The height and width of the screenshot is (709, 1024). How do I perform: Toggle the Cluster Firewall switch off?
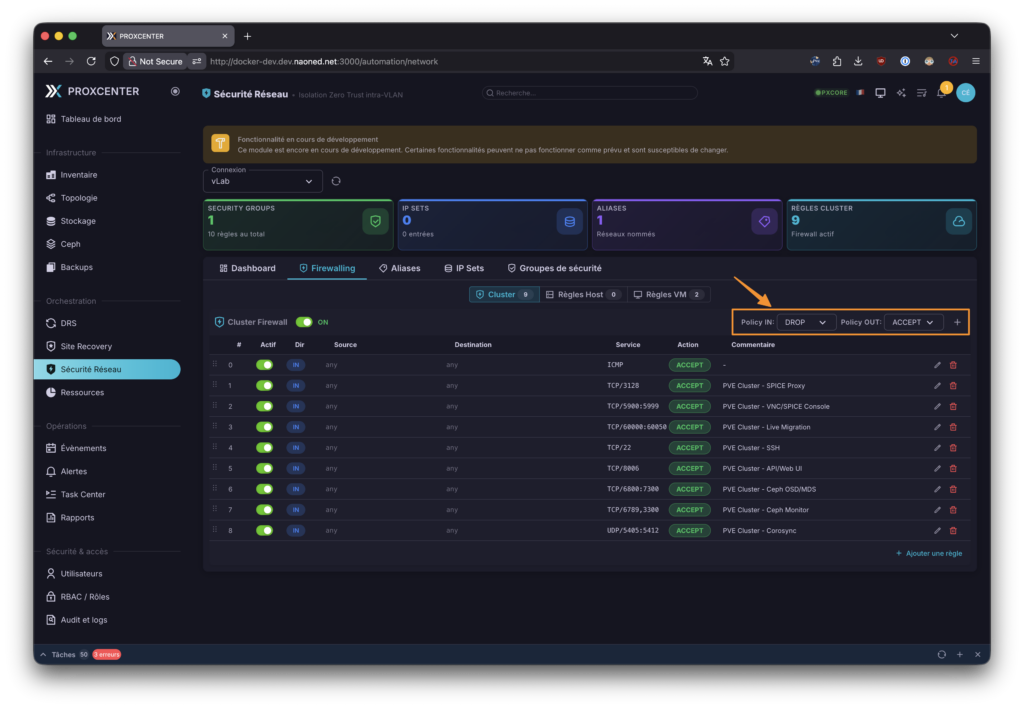[x=304, y=322]
